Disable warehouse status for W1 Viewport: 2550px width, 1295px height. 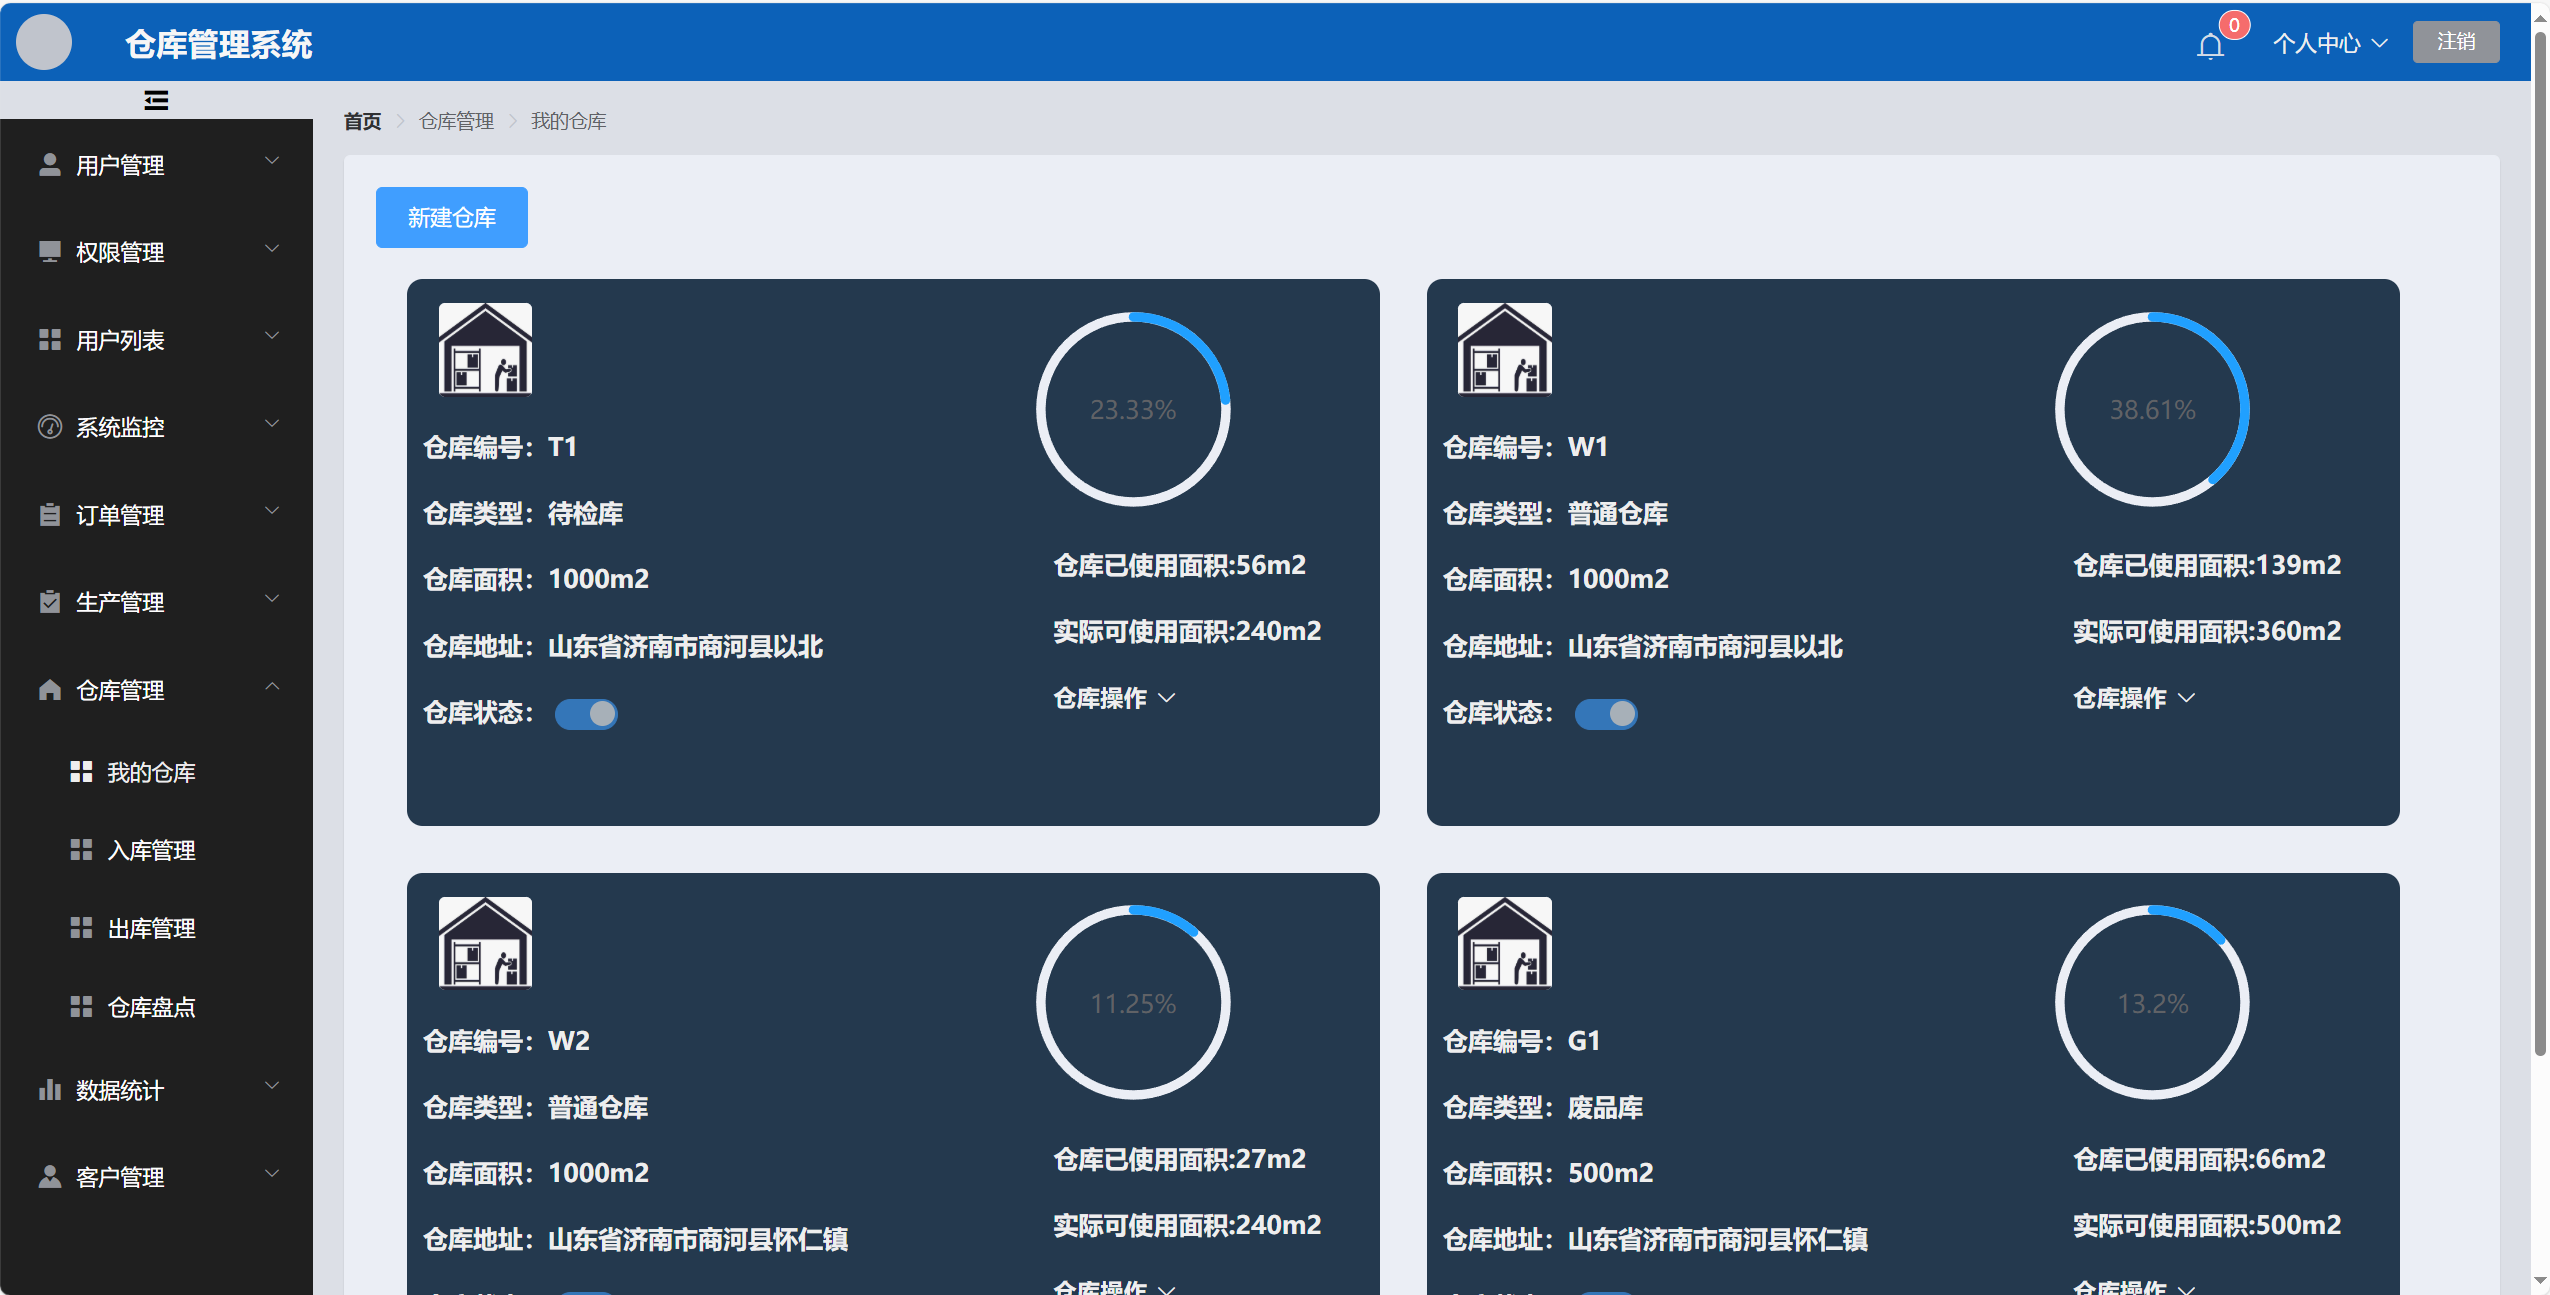(1606, 713)
